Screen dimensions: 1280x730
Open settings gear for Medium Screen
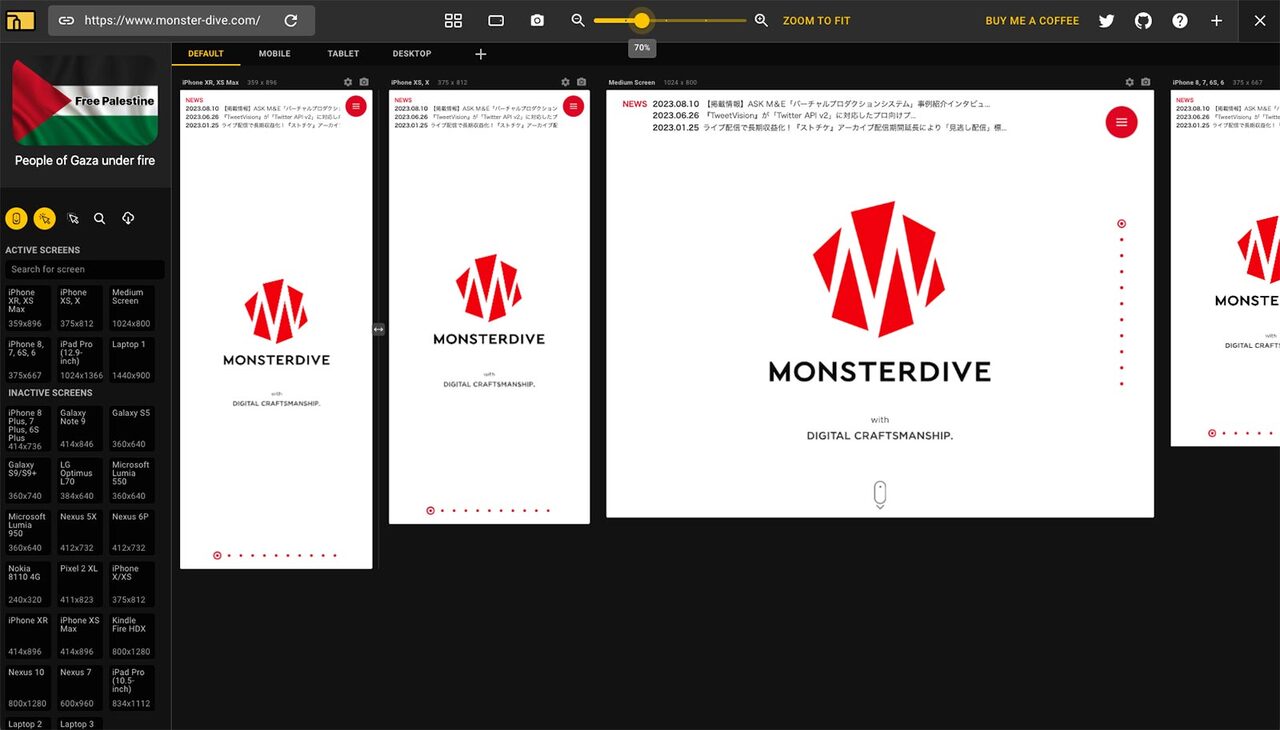(x=1129, y=82)
